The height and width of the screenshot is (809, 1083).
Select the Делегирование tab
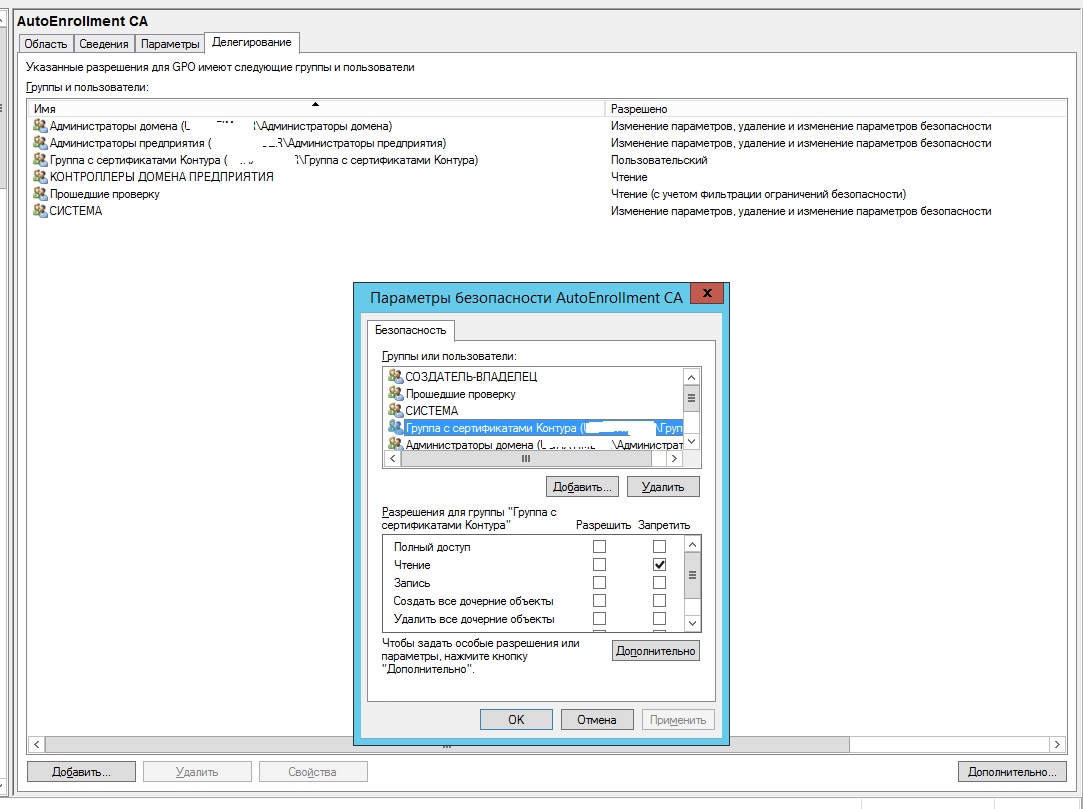point(251,42)
